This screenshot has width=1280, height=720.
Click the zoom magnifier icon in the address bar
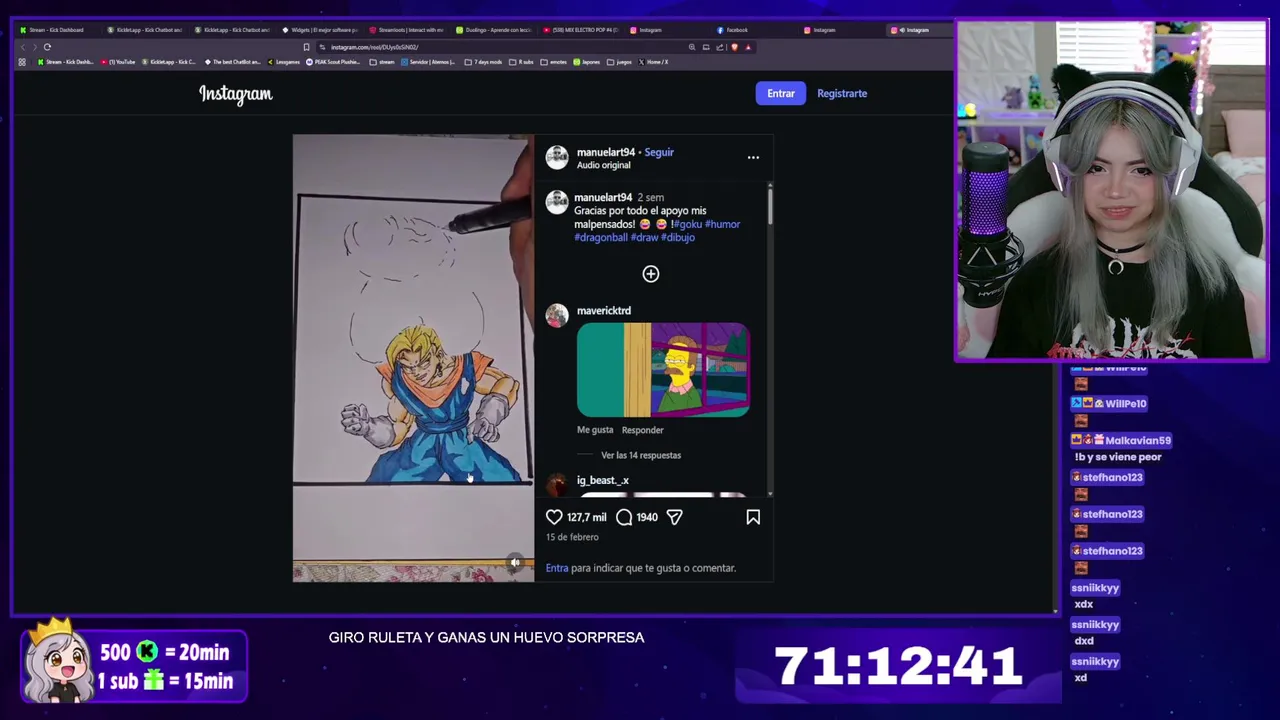pos(692,47)
